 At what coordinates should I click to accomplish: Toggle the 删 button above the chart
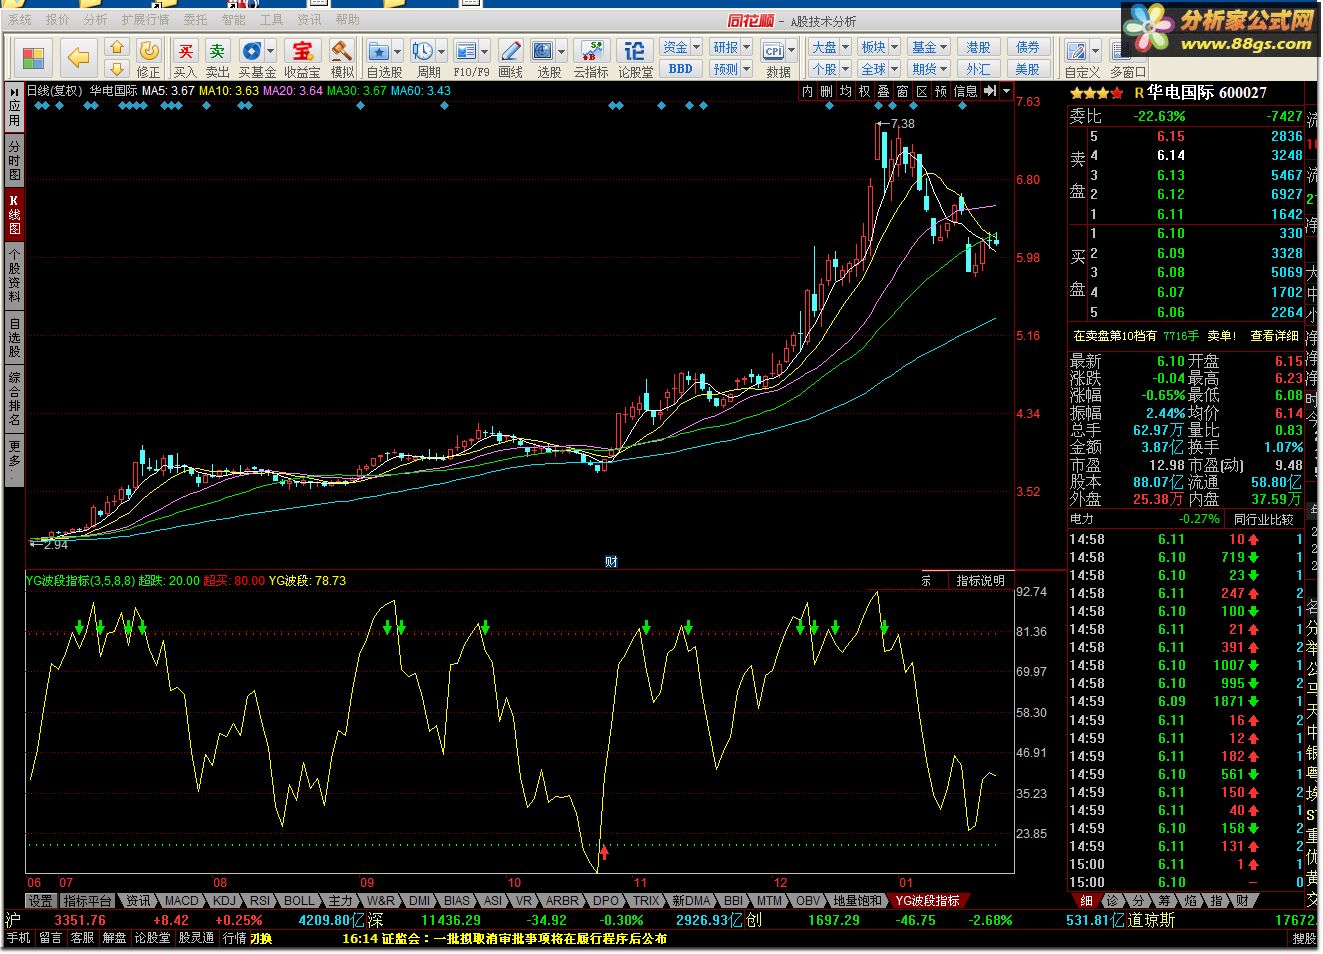(x=826, y=91)
